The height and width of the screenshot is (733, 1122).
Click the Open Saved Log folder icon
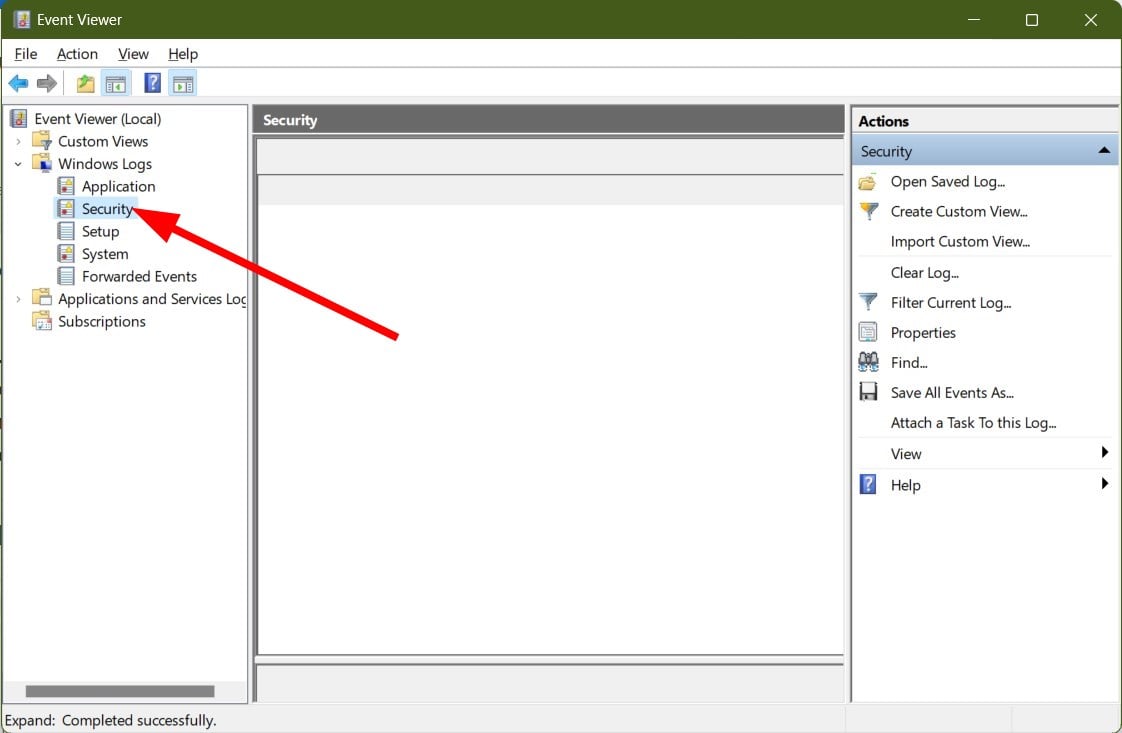tap(868, 183)
